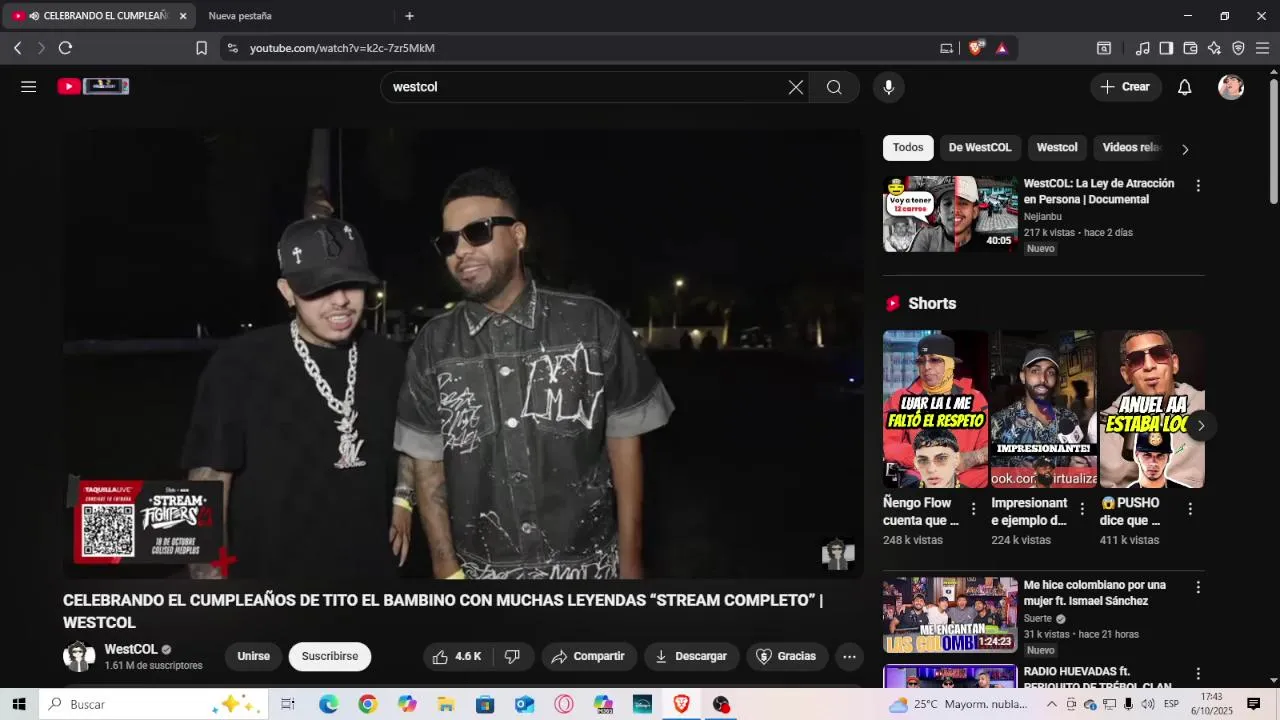Show hidden system tray icons

click(1051, 704)
